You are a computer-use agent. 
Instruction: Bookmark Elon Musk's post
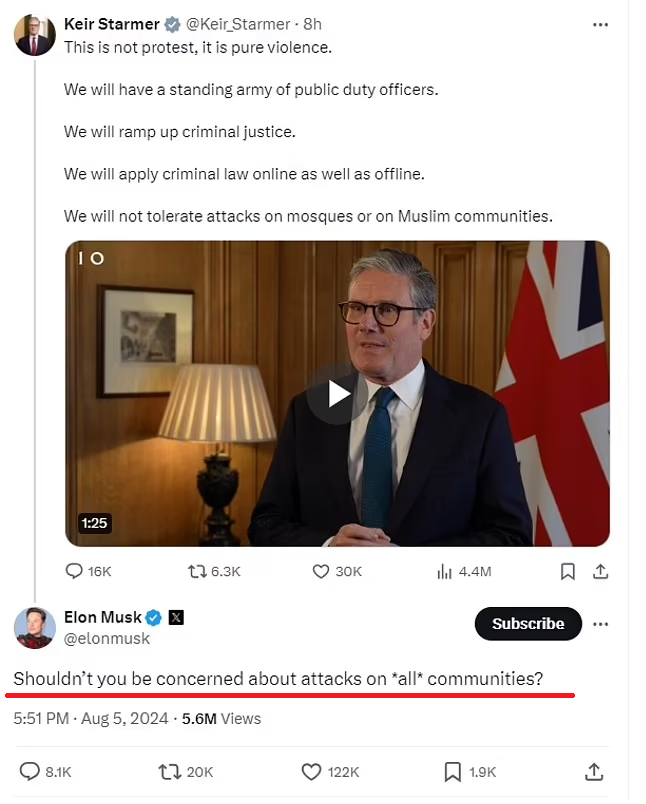452,772
